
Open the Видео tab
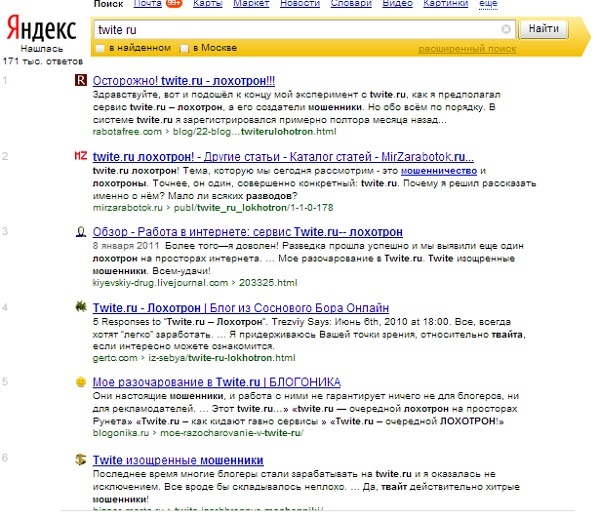[x=398, y=3]
